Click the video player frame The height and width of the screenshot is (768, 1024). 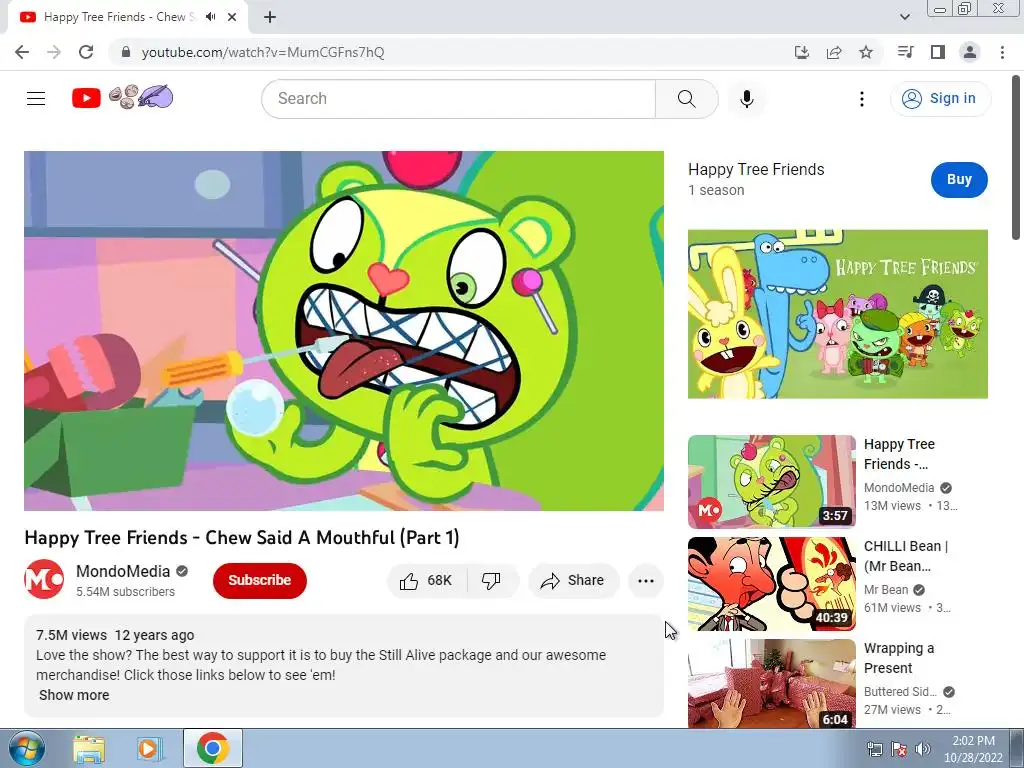coord(344,331)
